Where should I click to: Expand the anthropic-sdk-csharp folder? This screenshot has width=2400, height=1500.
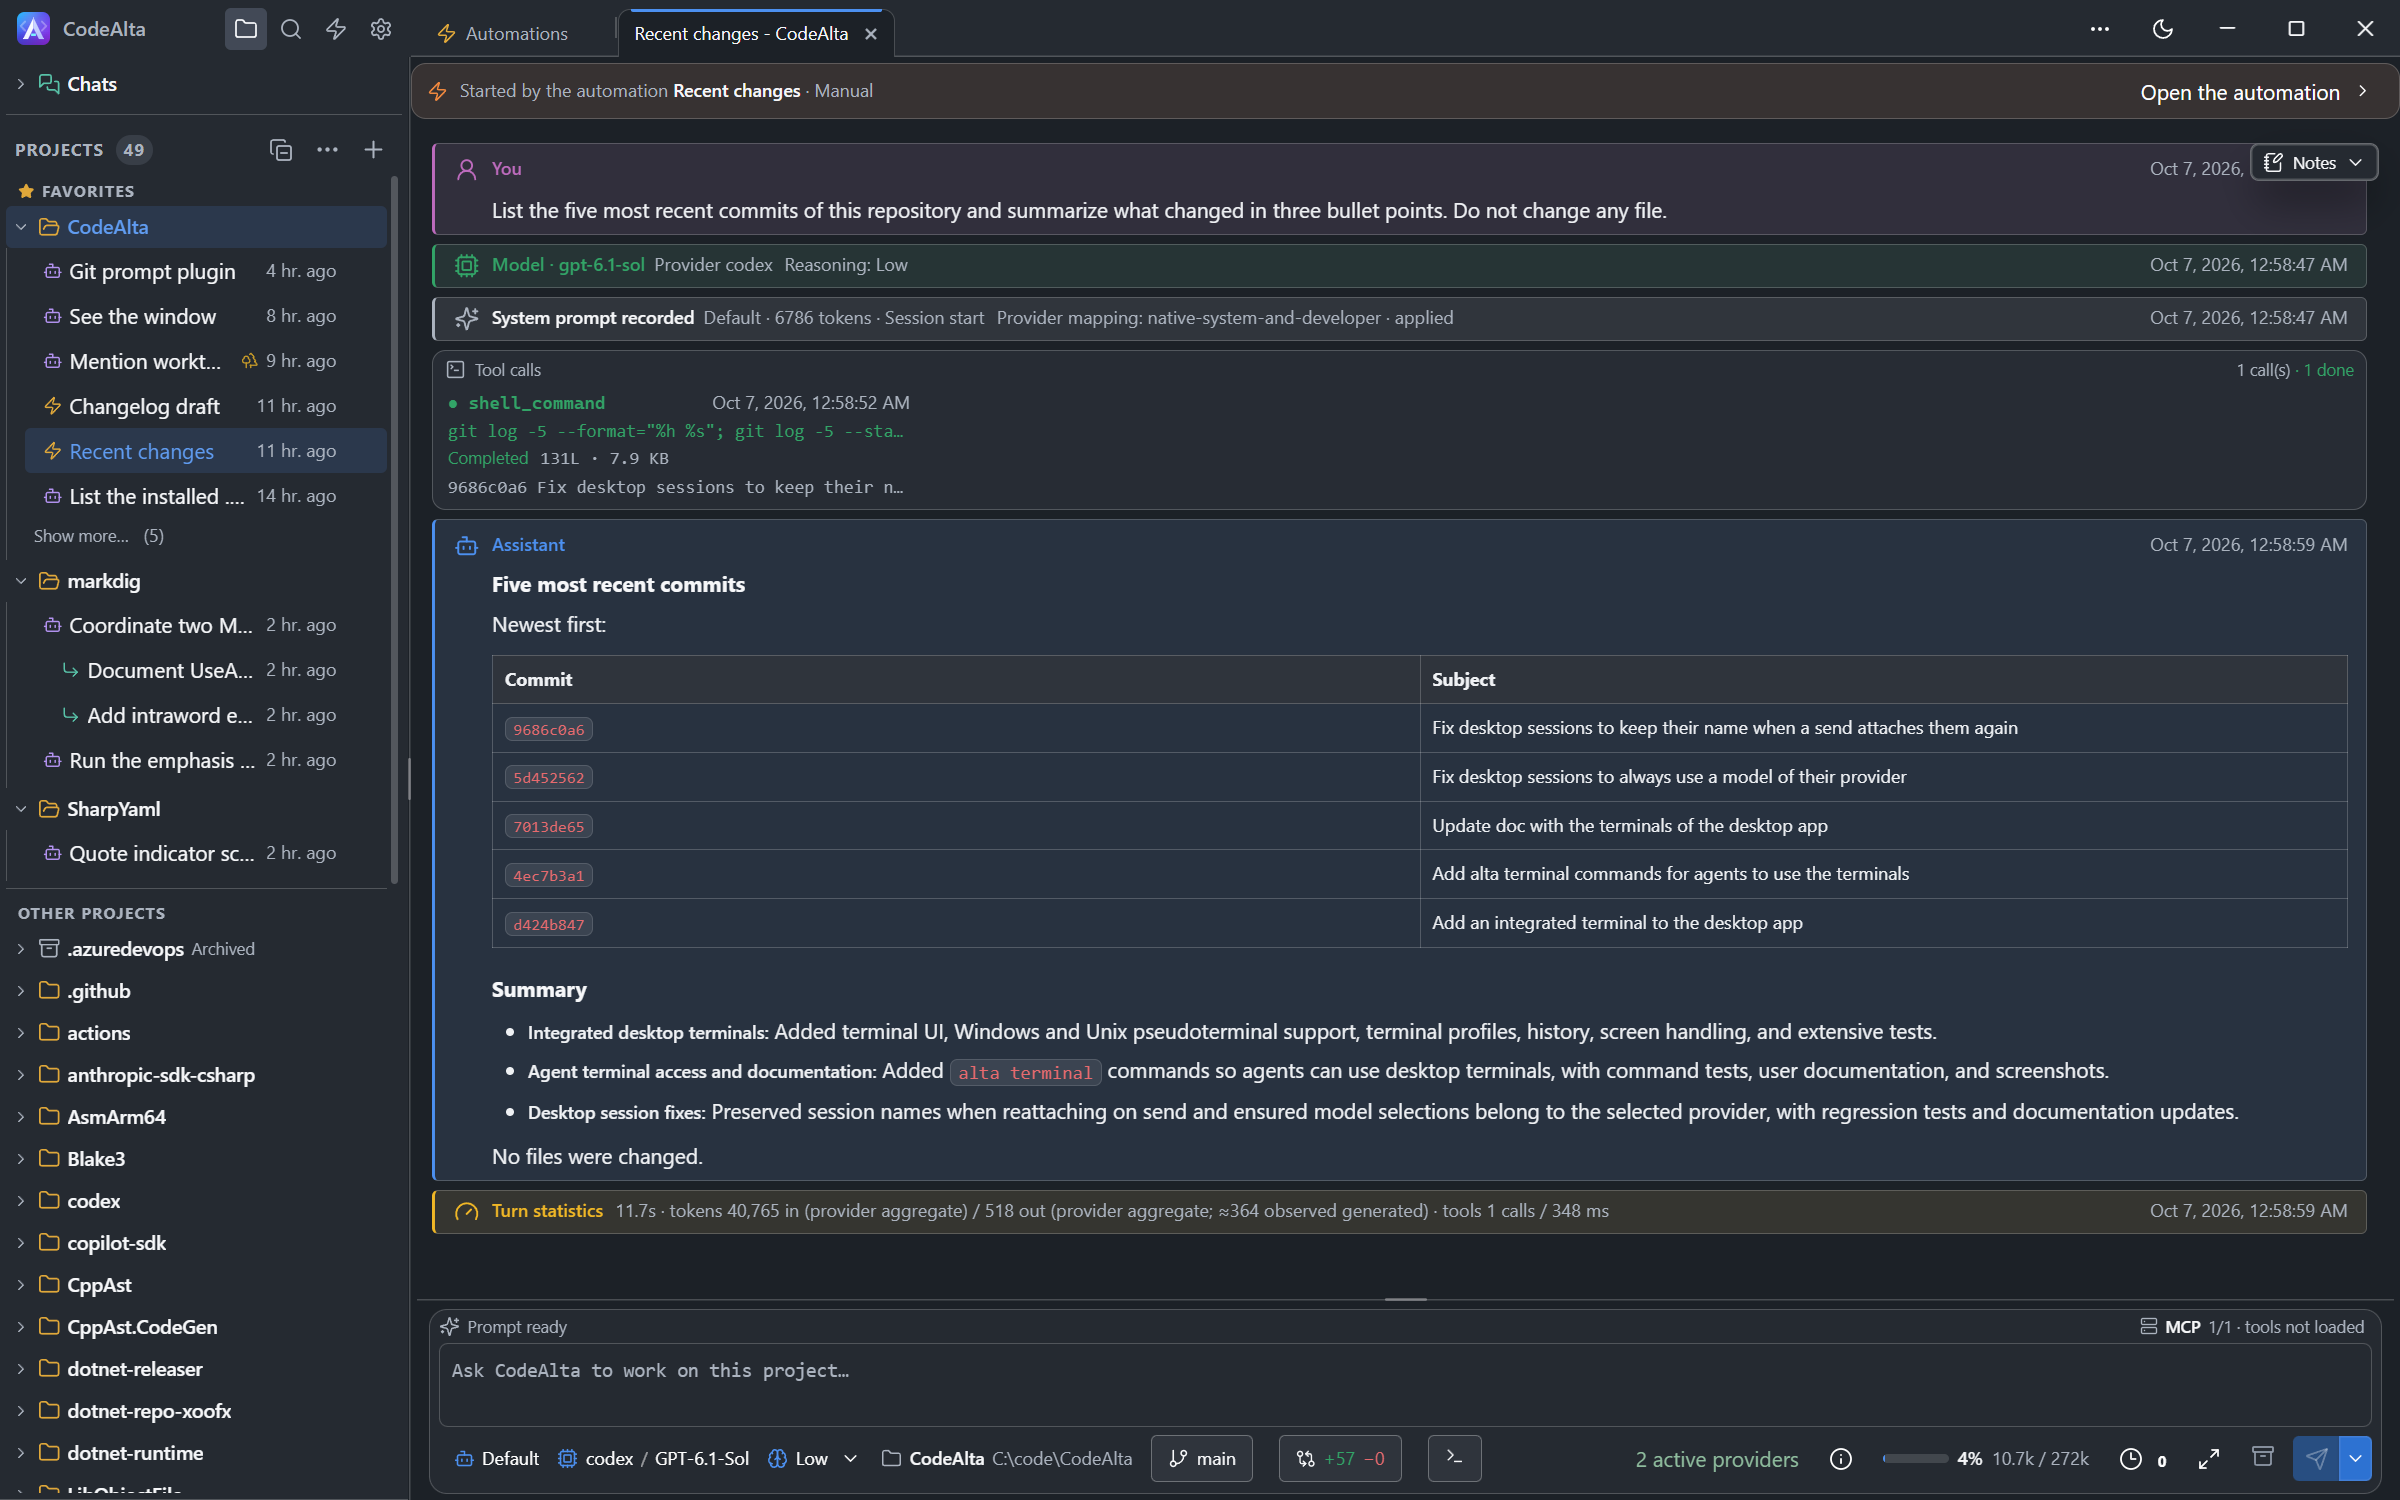21,1075
